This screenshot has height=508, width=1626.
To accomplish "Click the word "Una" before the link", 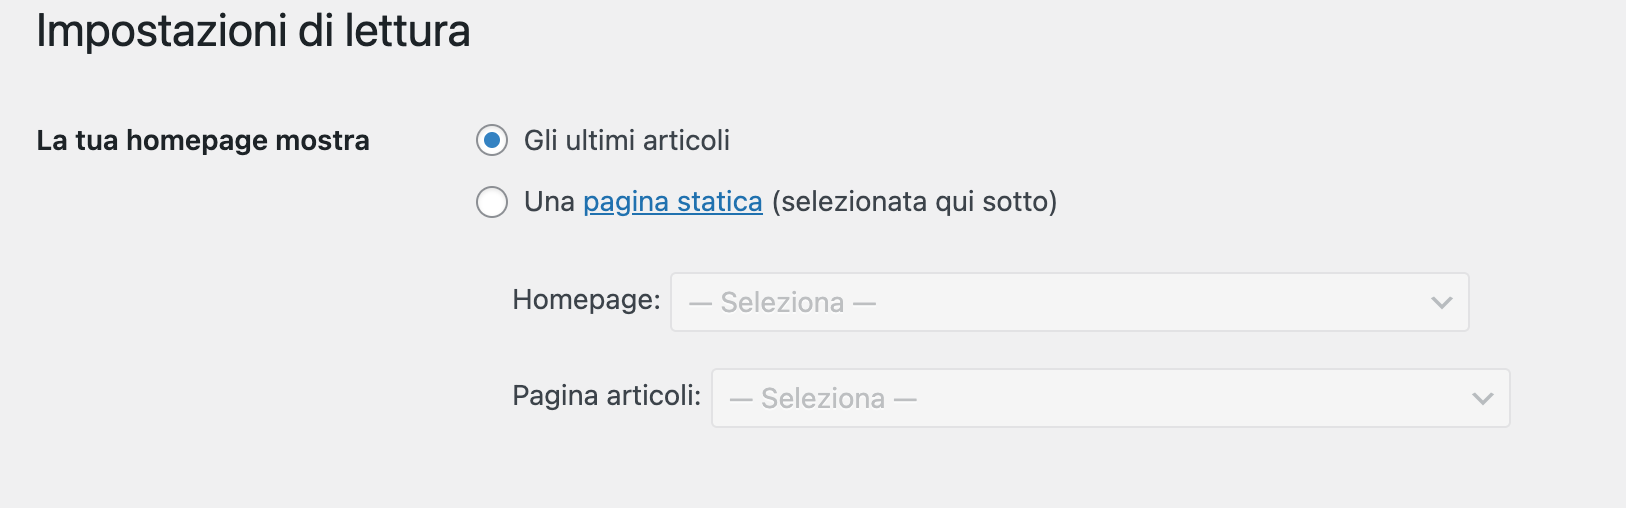I will point(549,202).
